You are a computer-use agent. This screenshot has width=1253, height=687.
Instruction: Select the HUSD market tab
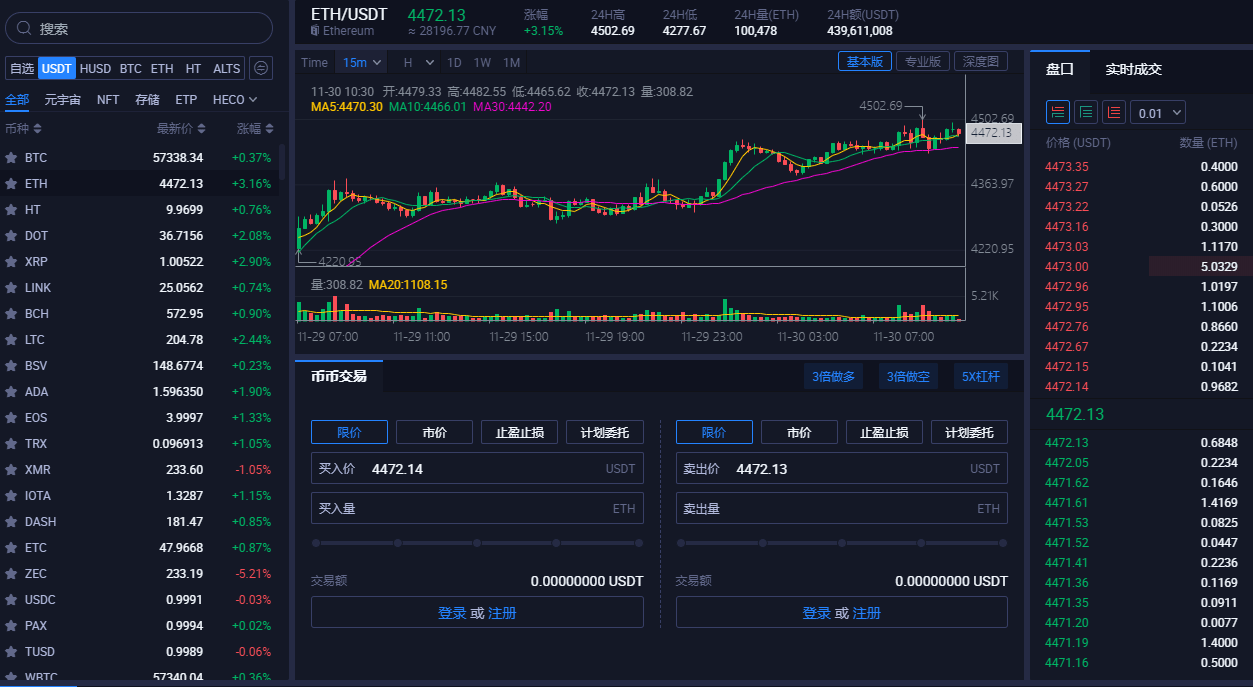point(96,68)
